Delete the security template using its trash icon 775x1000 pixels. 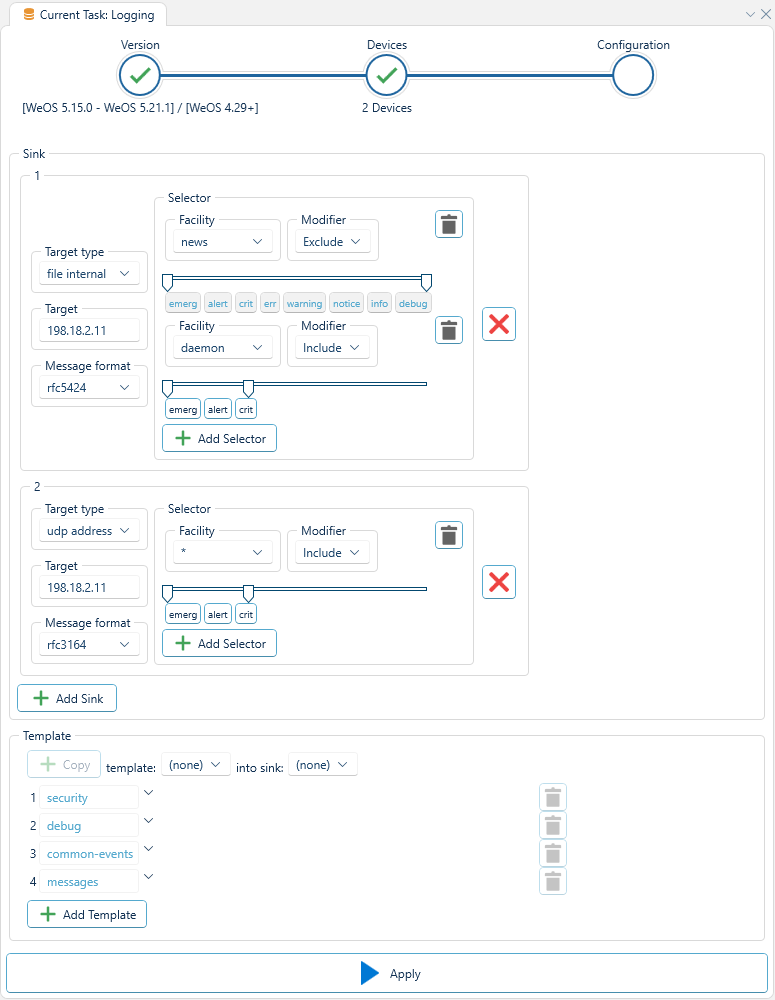click(553, 797)
